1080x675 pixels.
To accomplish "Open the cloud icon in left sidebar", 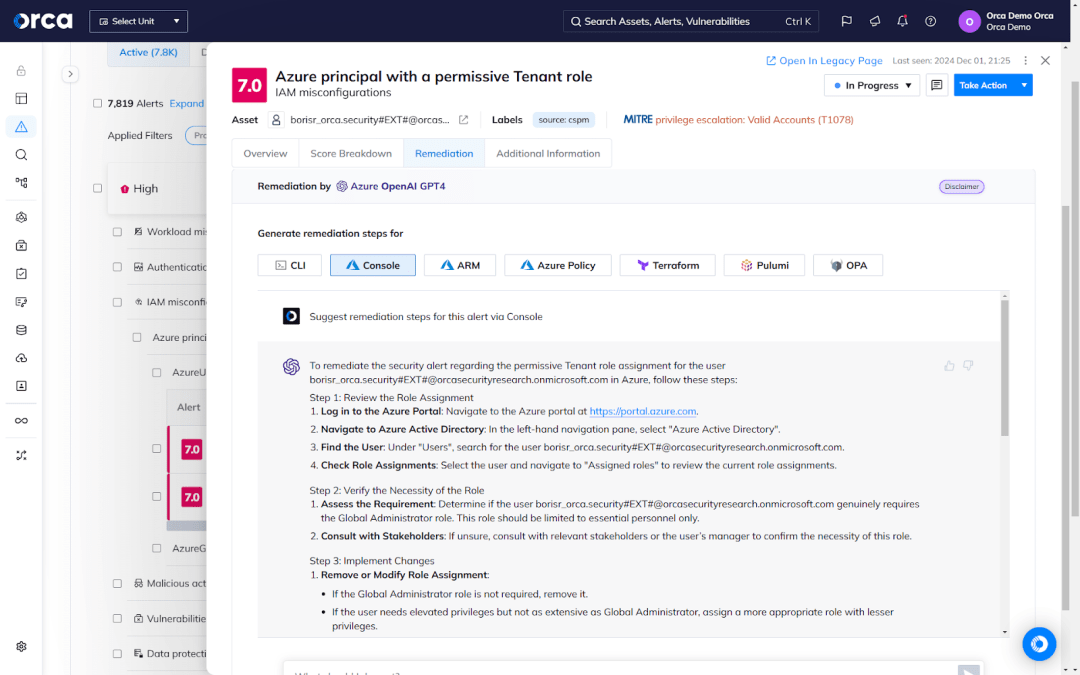I will pos(21,358).
